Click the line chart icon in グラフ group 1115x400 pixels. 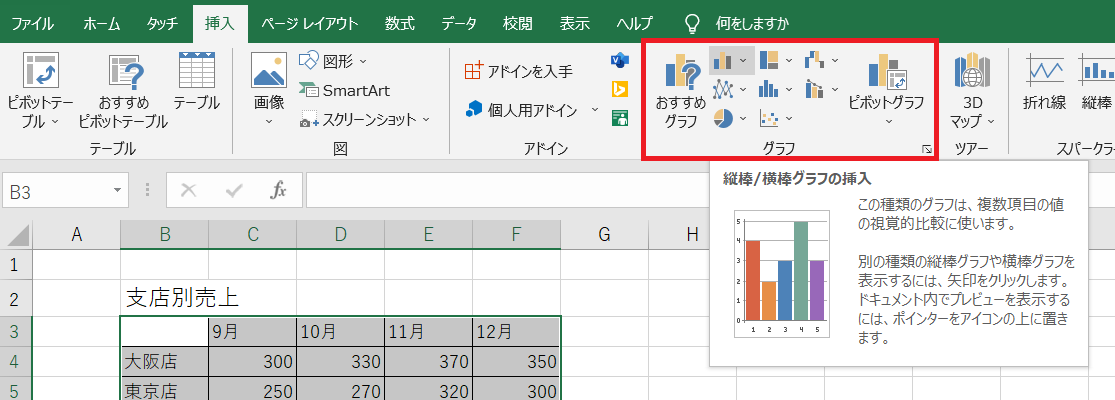click(x=723, y=89)
